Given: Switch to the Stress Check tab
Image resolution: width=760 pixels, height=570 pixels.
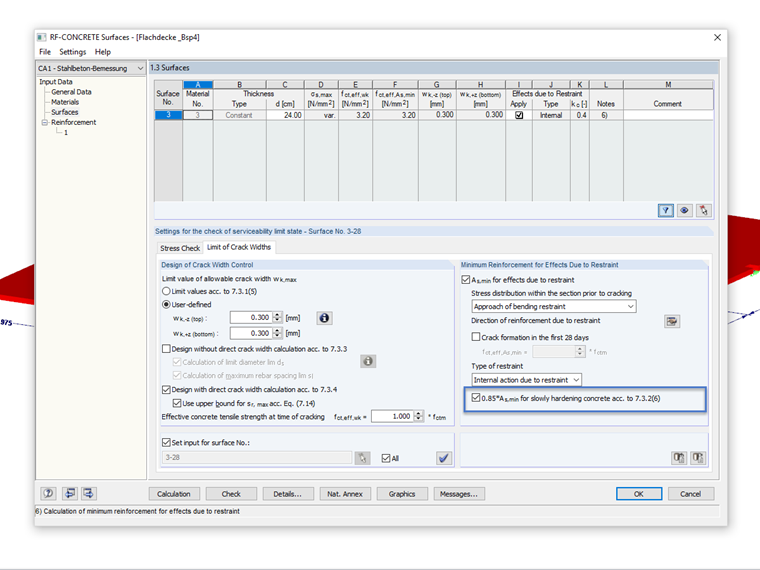Looking at the screenshot, I should tap(180, 248).
